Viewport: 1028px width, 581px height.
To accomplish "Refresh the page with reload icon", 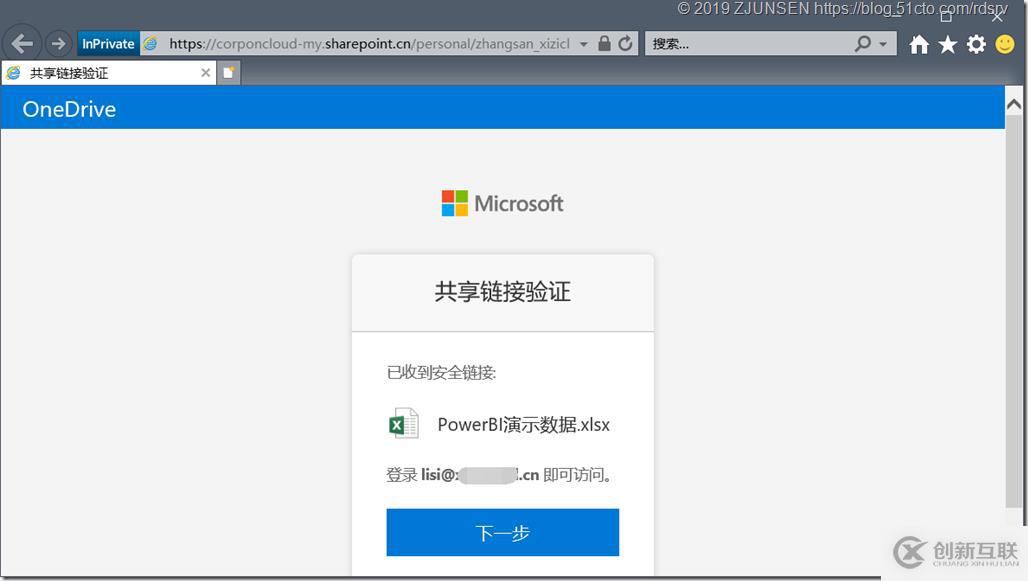I will coord(625,44).
